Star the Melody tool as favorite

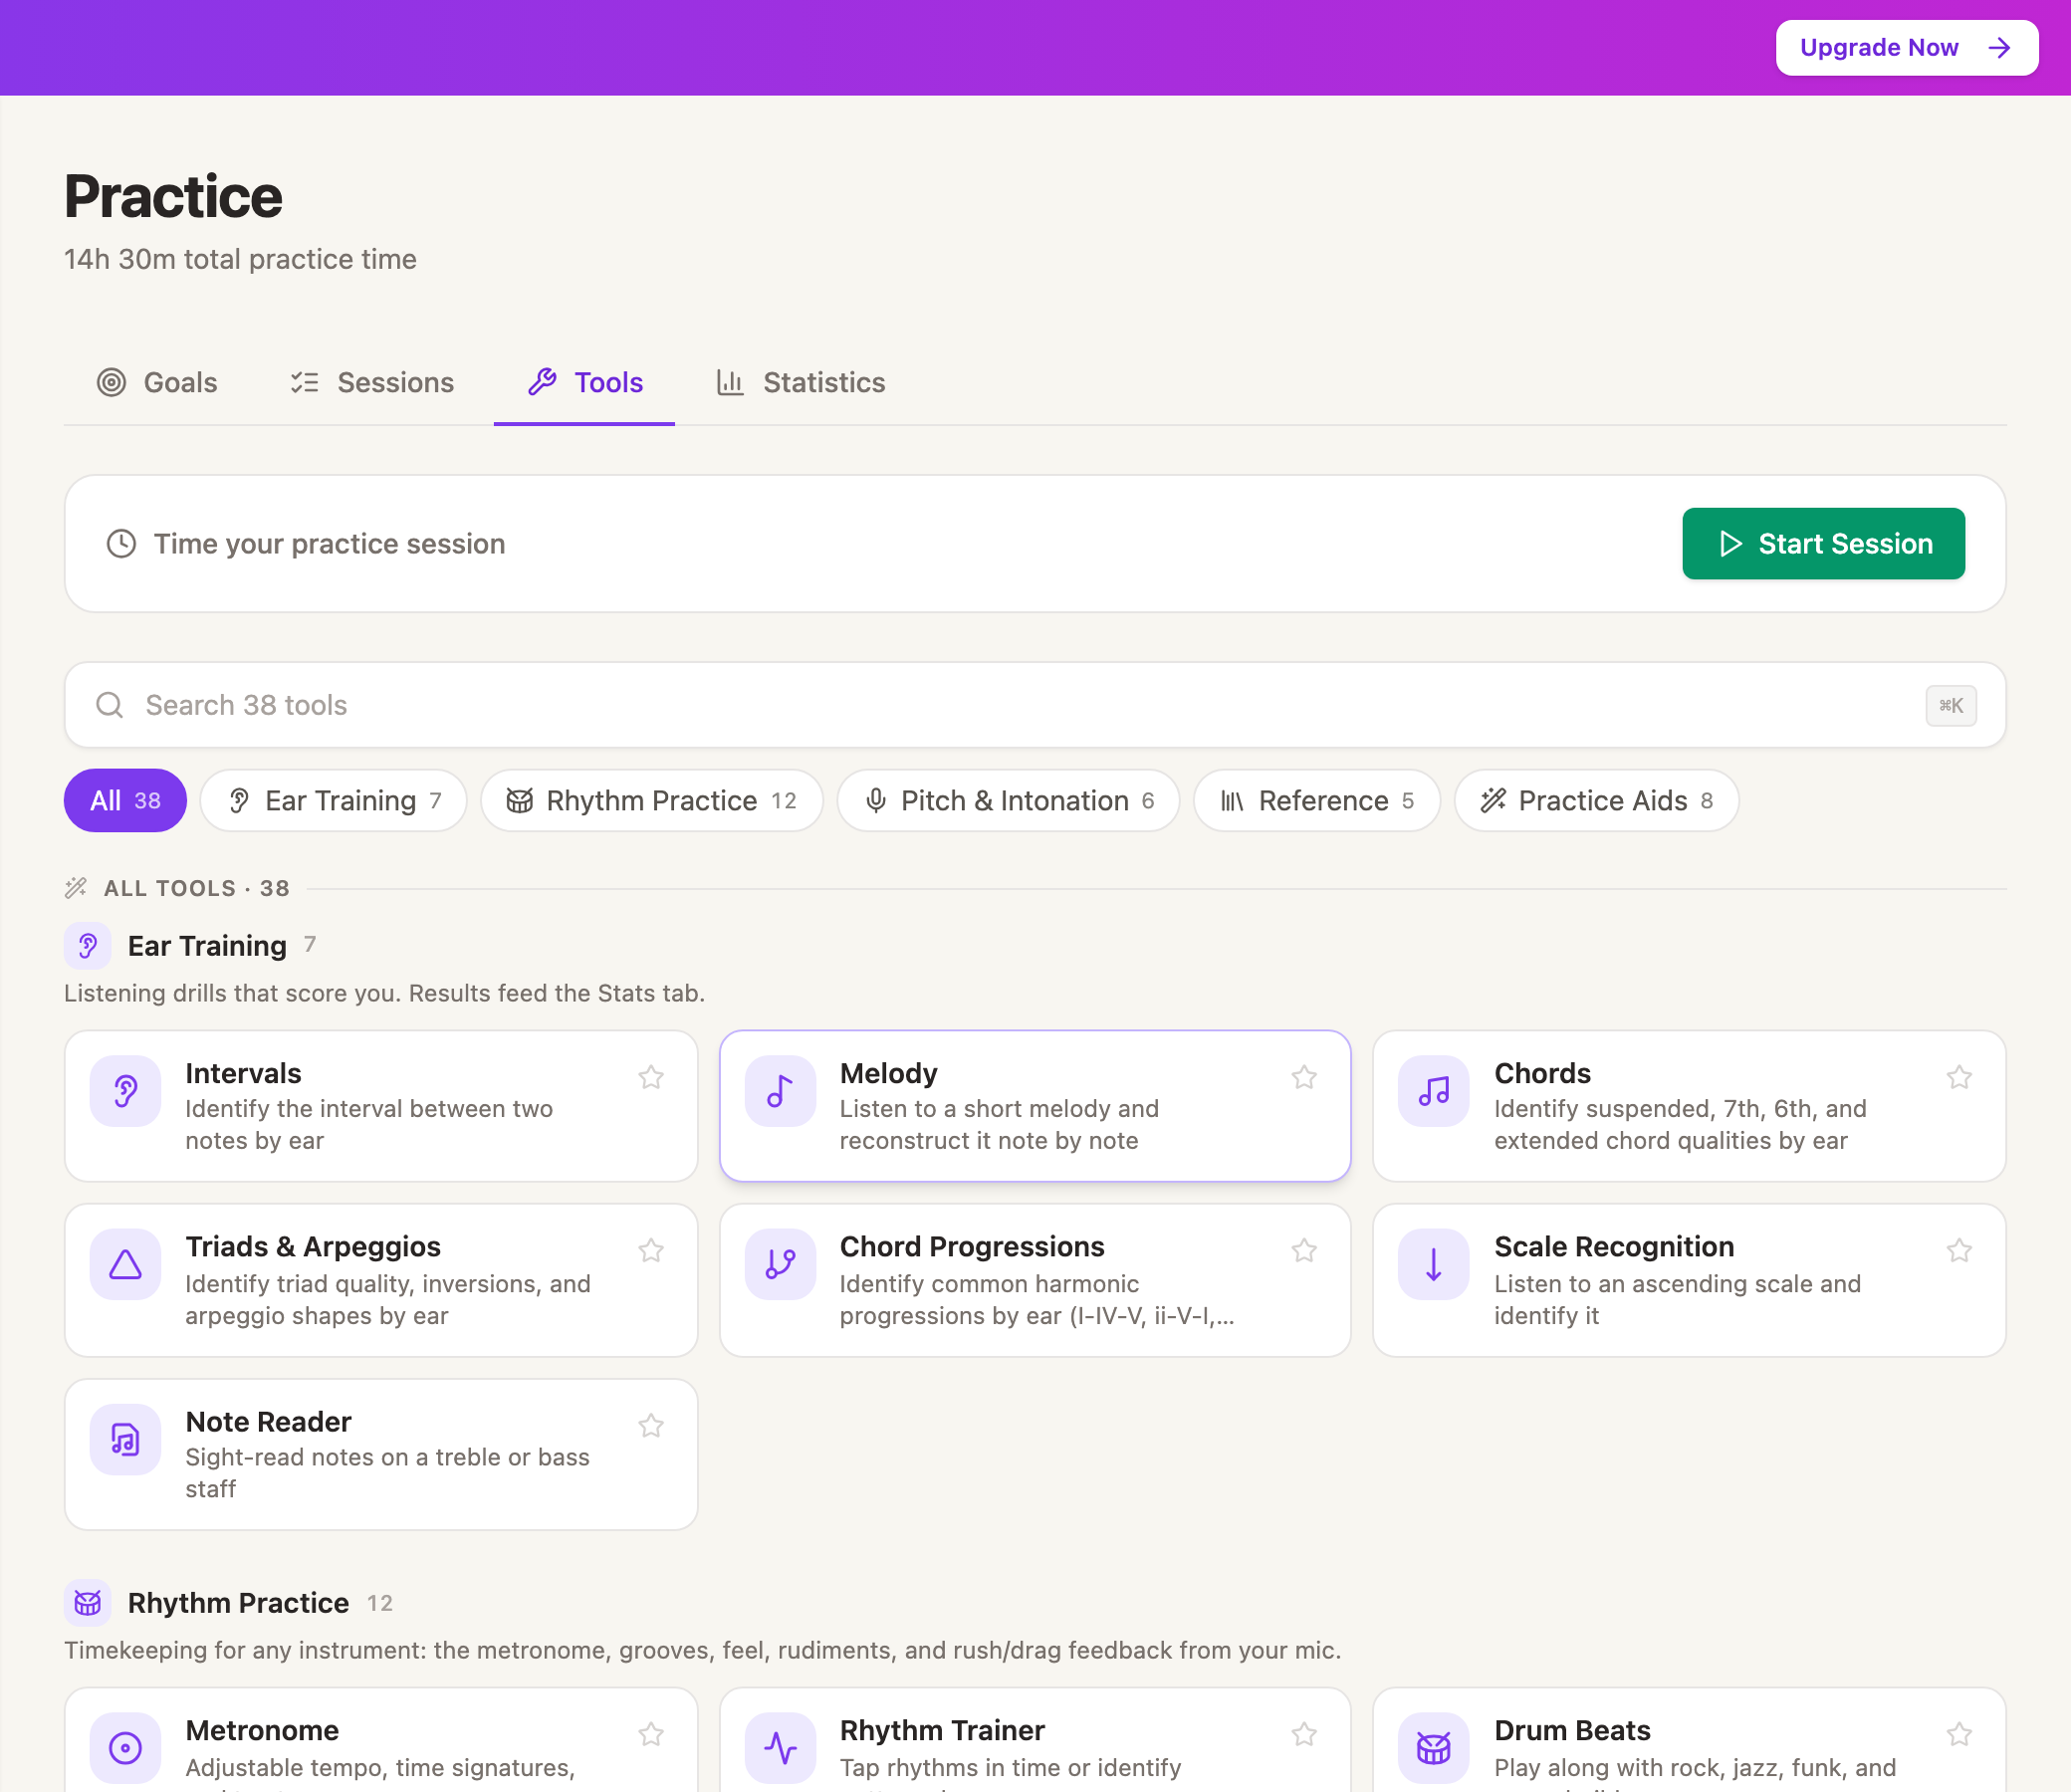1304,1077
